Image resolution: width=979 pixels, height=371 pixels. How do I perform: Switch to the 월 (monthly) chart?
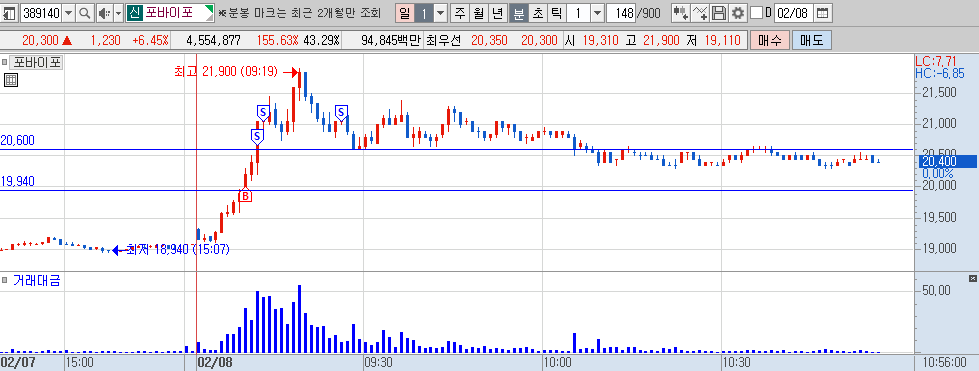479,12
